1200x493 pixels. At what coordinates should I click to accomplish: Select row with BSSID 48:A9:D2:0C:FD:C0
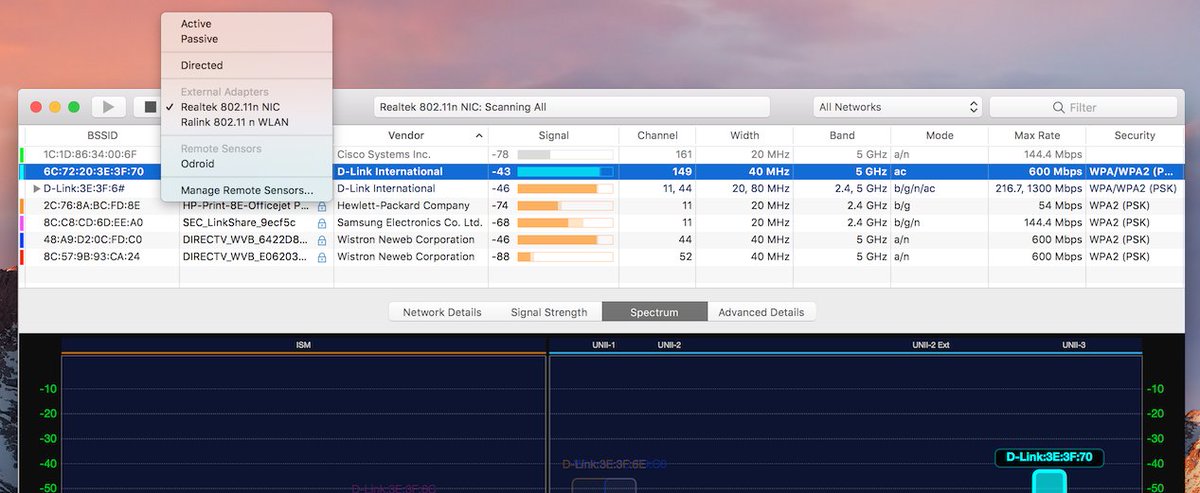coord(602,240)
